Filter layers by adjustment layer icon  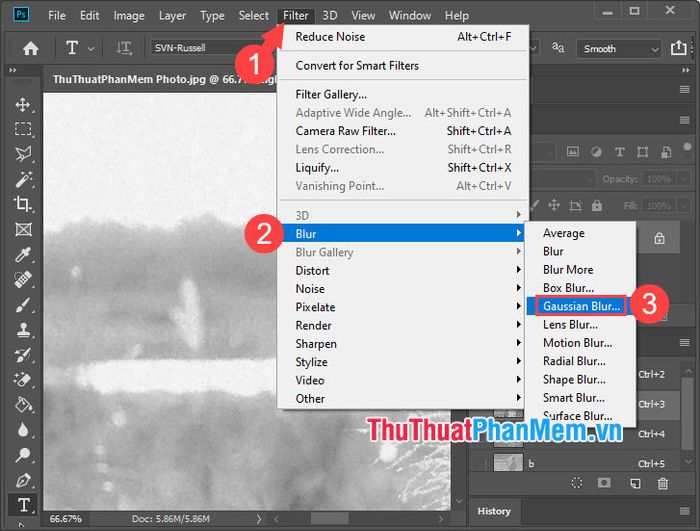596,152
